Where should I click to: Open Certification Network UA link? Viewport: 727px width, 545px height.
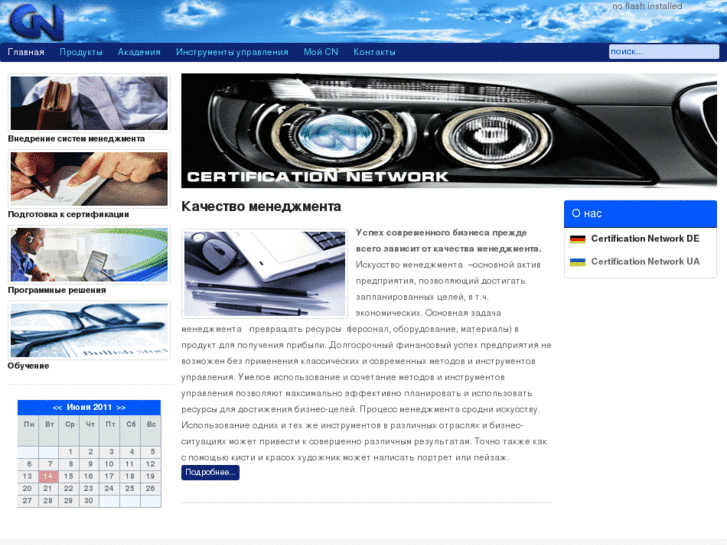pos(645,262)
